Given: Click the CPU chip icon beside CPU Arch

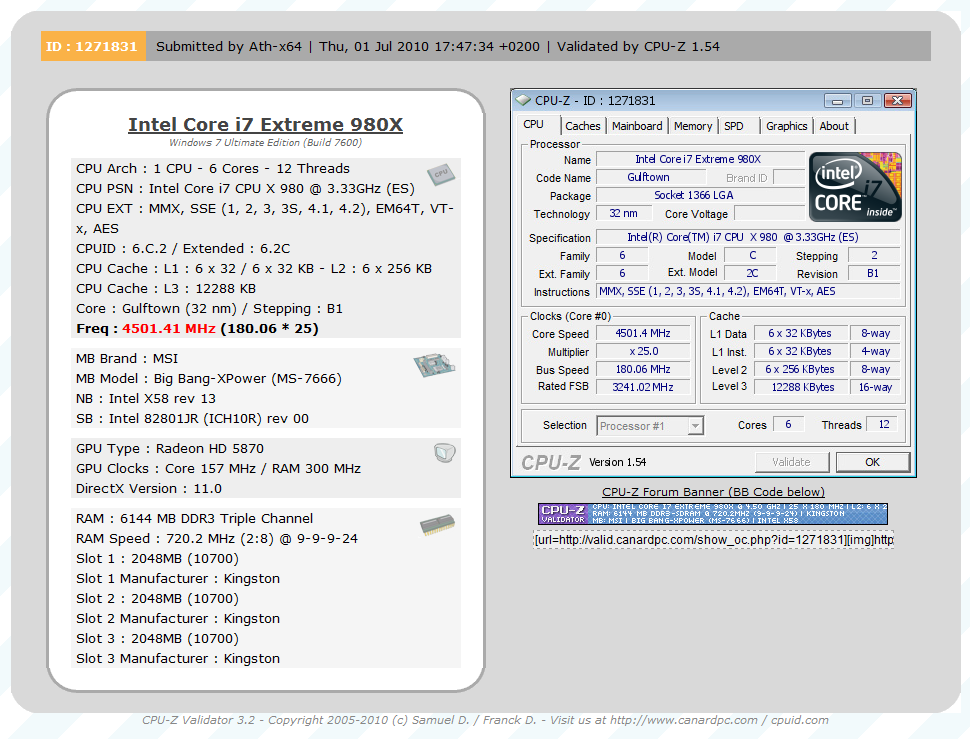Looking at the screenshot, I should (x=441, y=174).
